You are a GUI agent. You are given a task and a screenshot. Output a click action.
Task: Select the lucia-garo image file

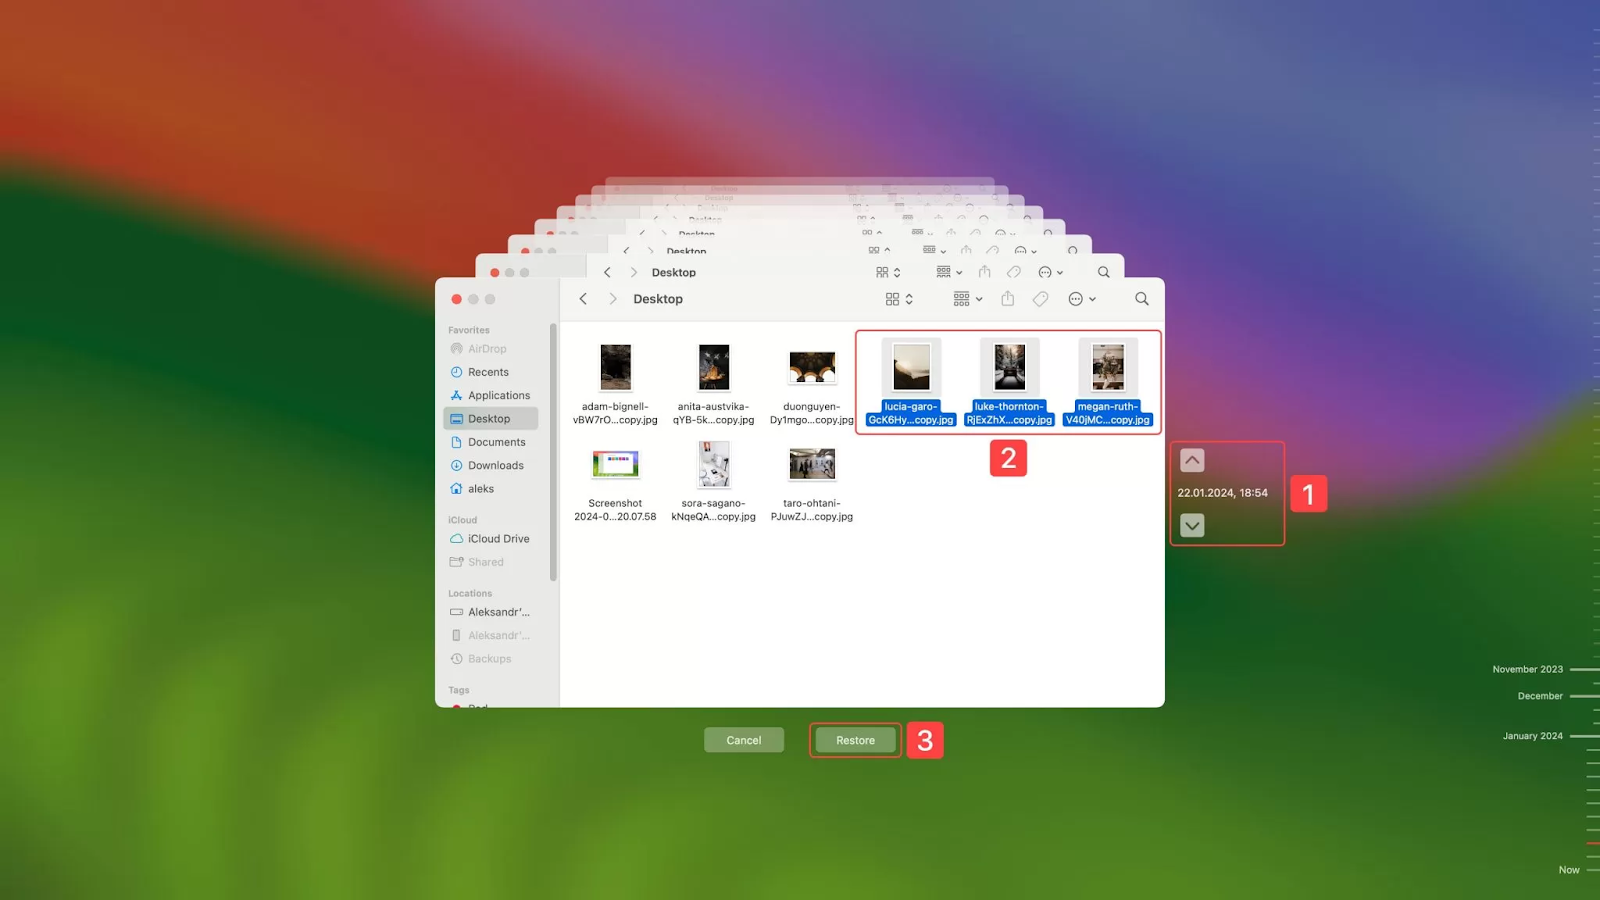click(x=910, y=384)
